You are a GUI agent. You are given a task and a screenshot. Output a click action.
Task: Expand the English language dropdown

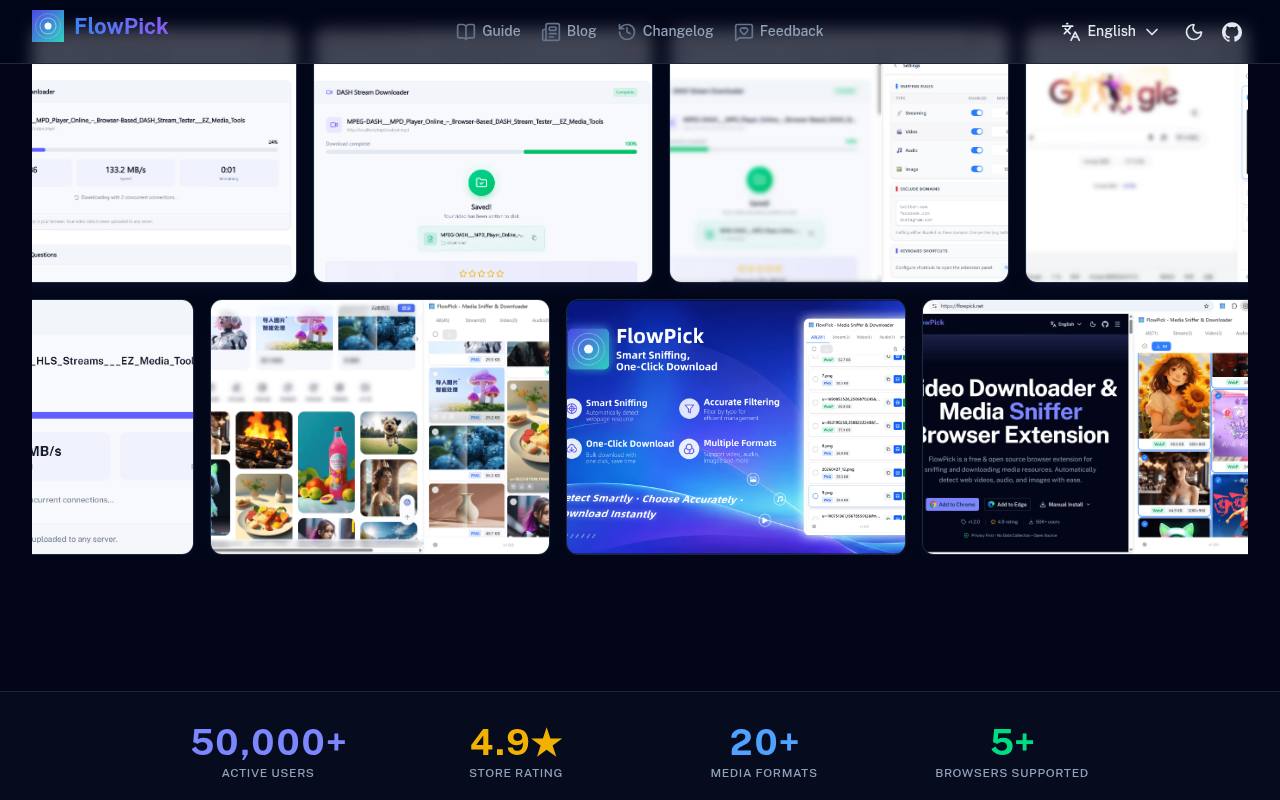tap(1110, 31)
